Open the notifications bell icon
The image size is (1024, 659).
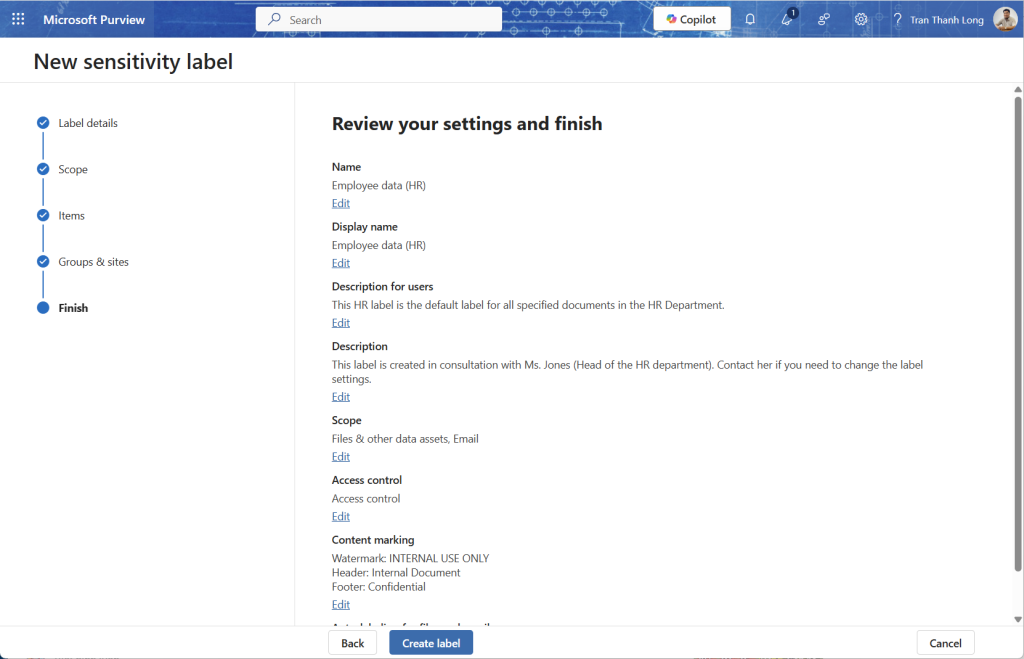click(750, 19)
